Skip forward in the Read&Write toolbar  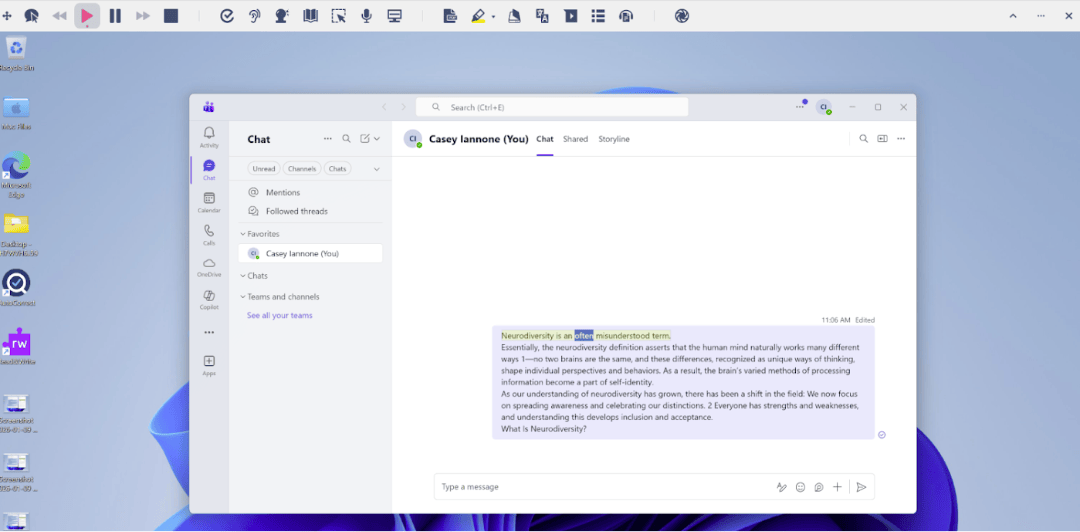143,16
